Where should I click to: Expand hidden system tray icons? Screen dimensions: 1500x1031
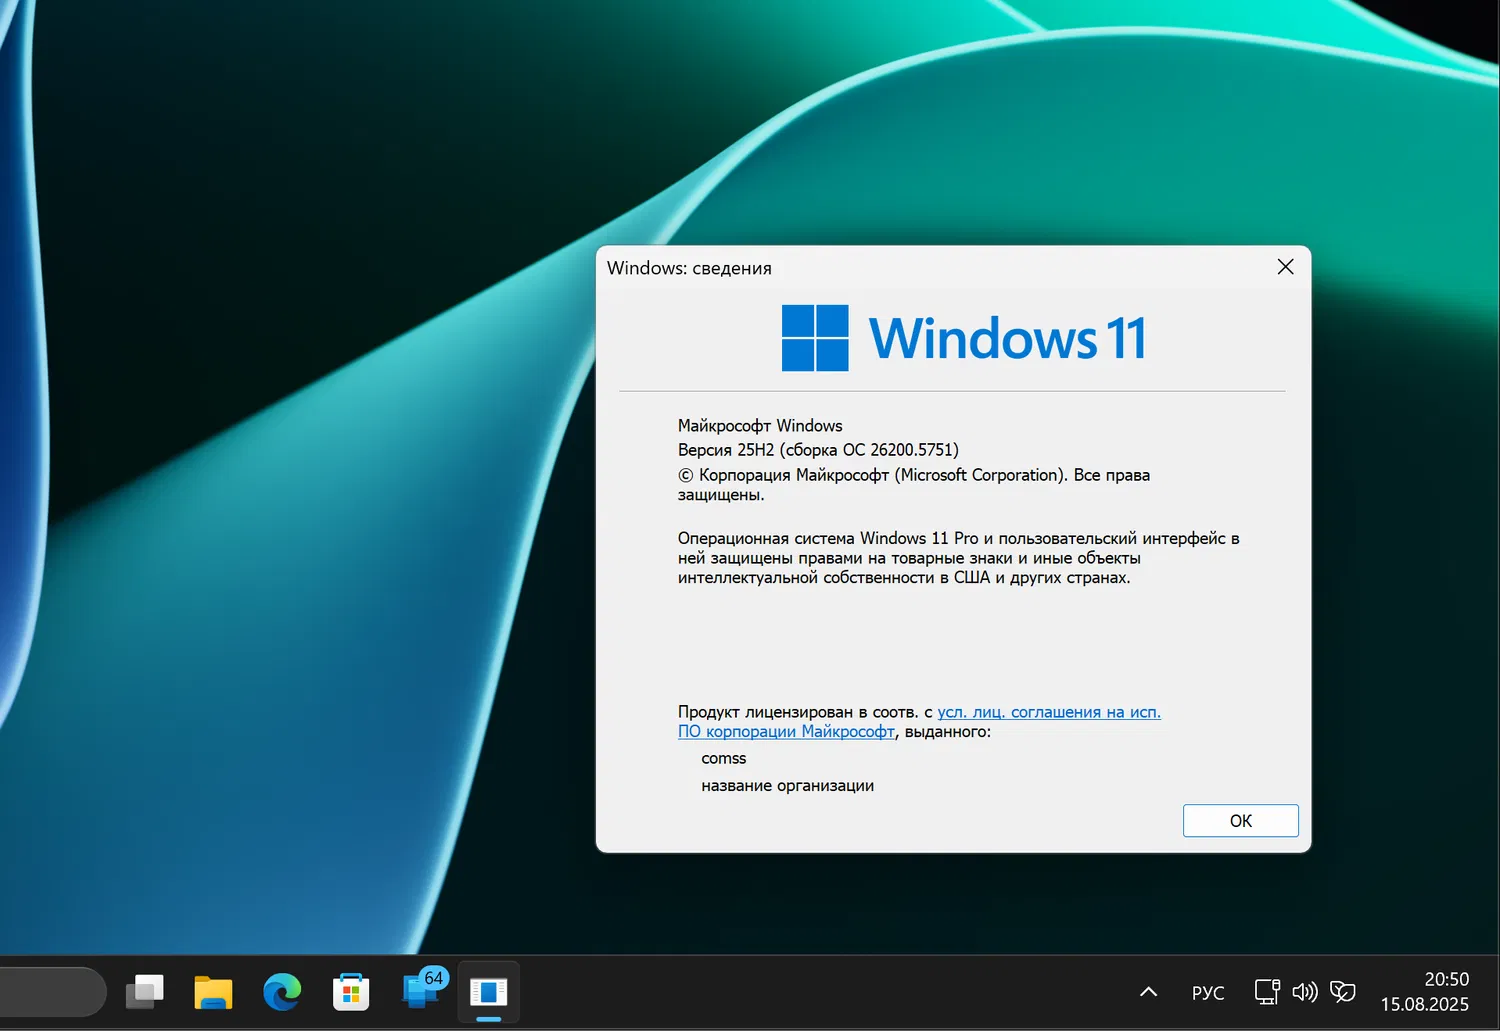point(1147,991)
